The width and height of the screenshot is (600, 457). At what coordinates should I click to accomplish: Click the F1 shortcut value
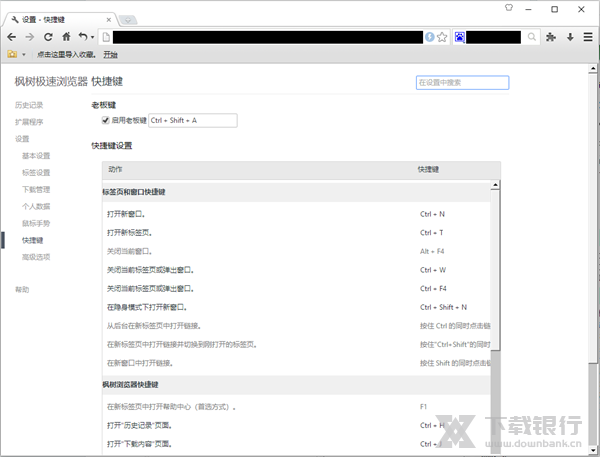click(x=423, y=406)
